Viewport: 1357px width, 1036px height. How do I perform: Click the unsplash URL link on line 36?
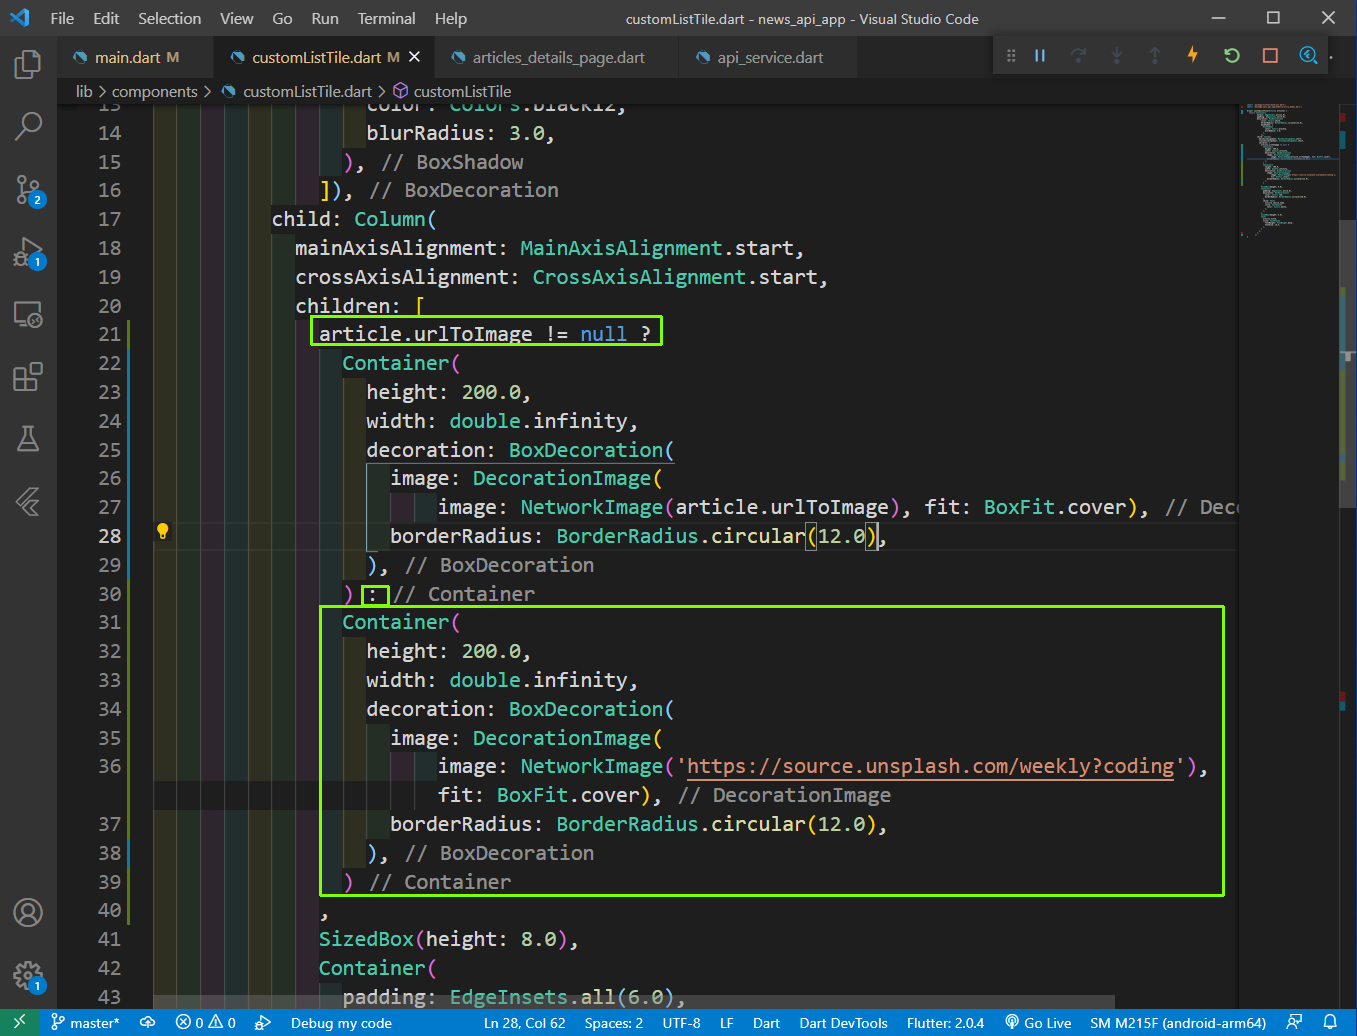coord(930,767)
